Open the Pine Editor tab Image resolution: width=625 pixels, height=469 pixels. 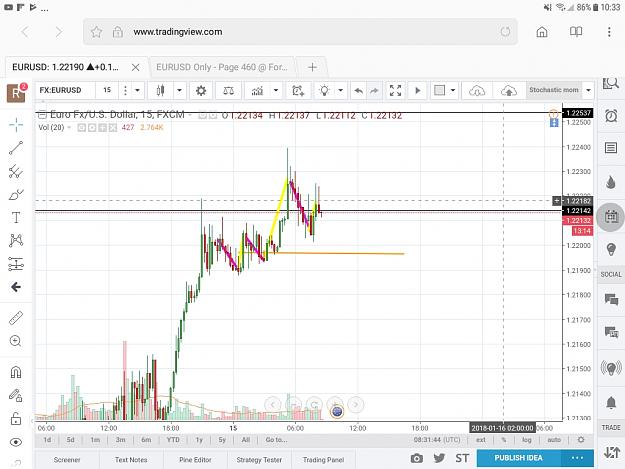[195, 460]
